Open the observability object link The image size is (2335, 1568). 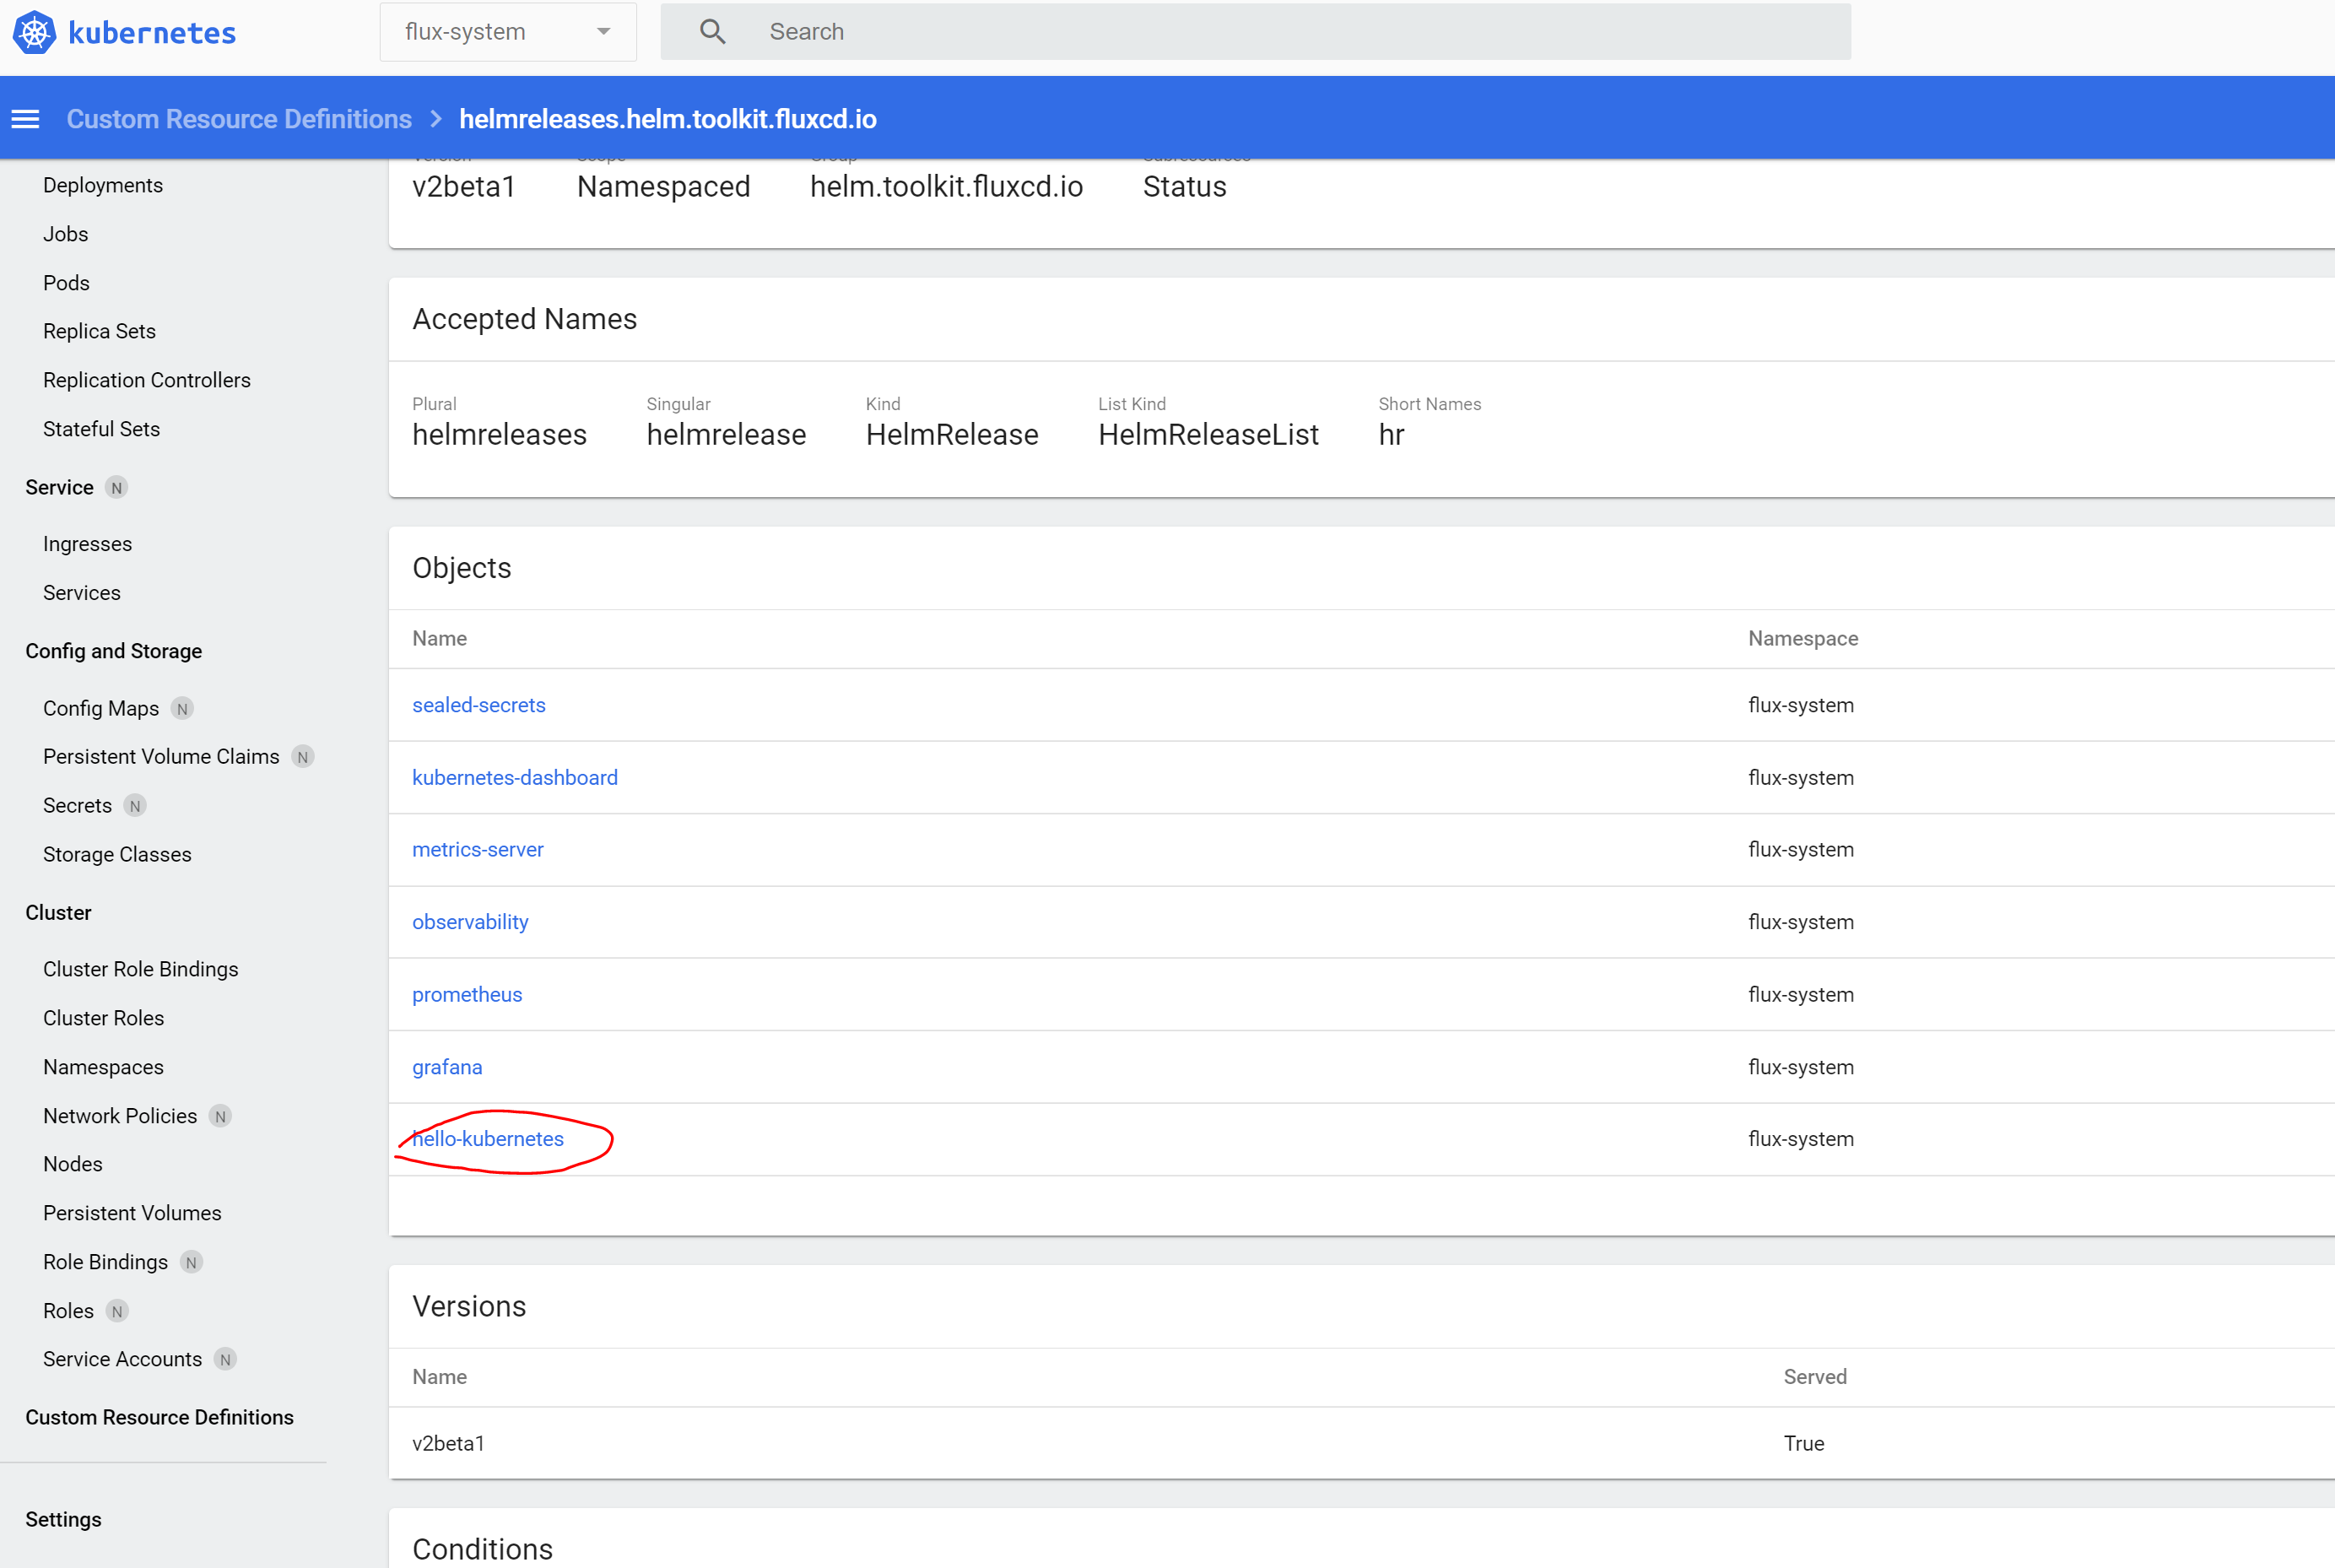coord(470,922)
